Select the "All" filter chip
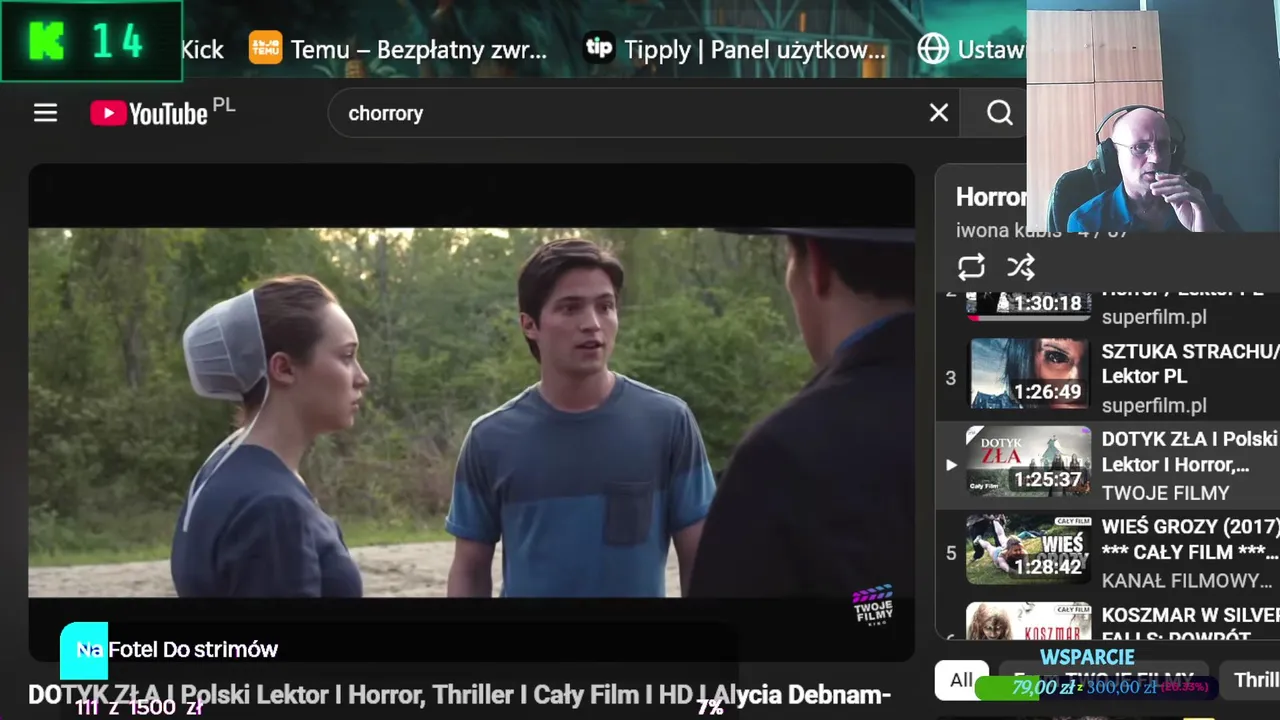 961,680
